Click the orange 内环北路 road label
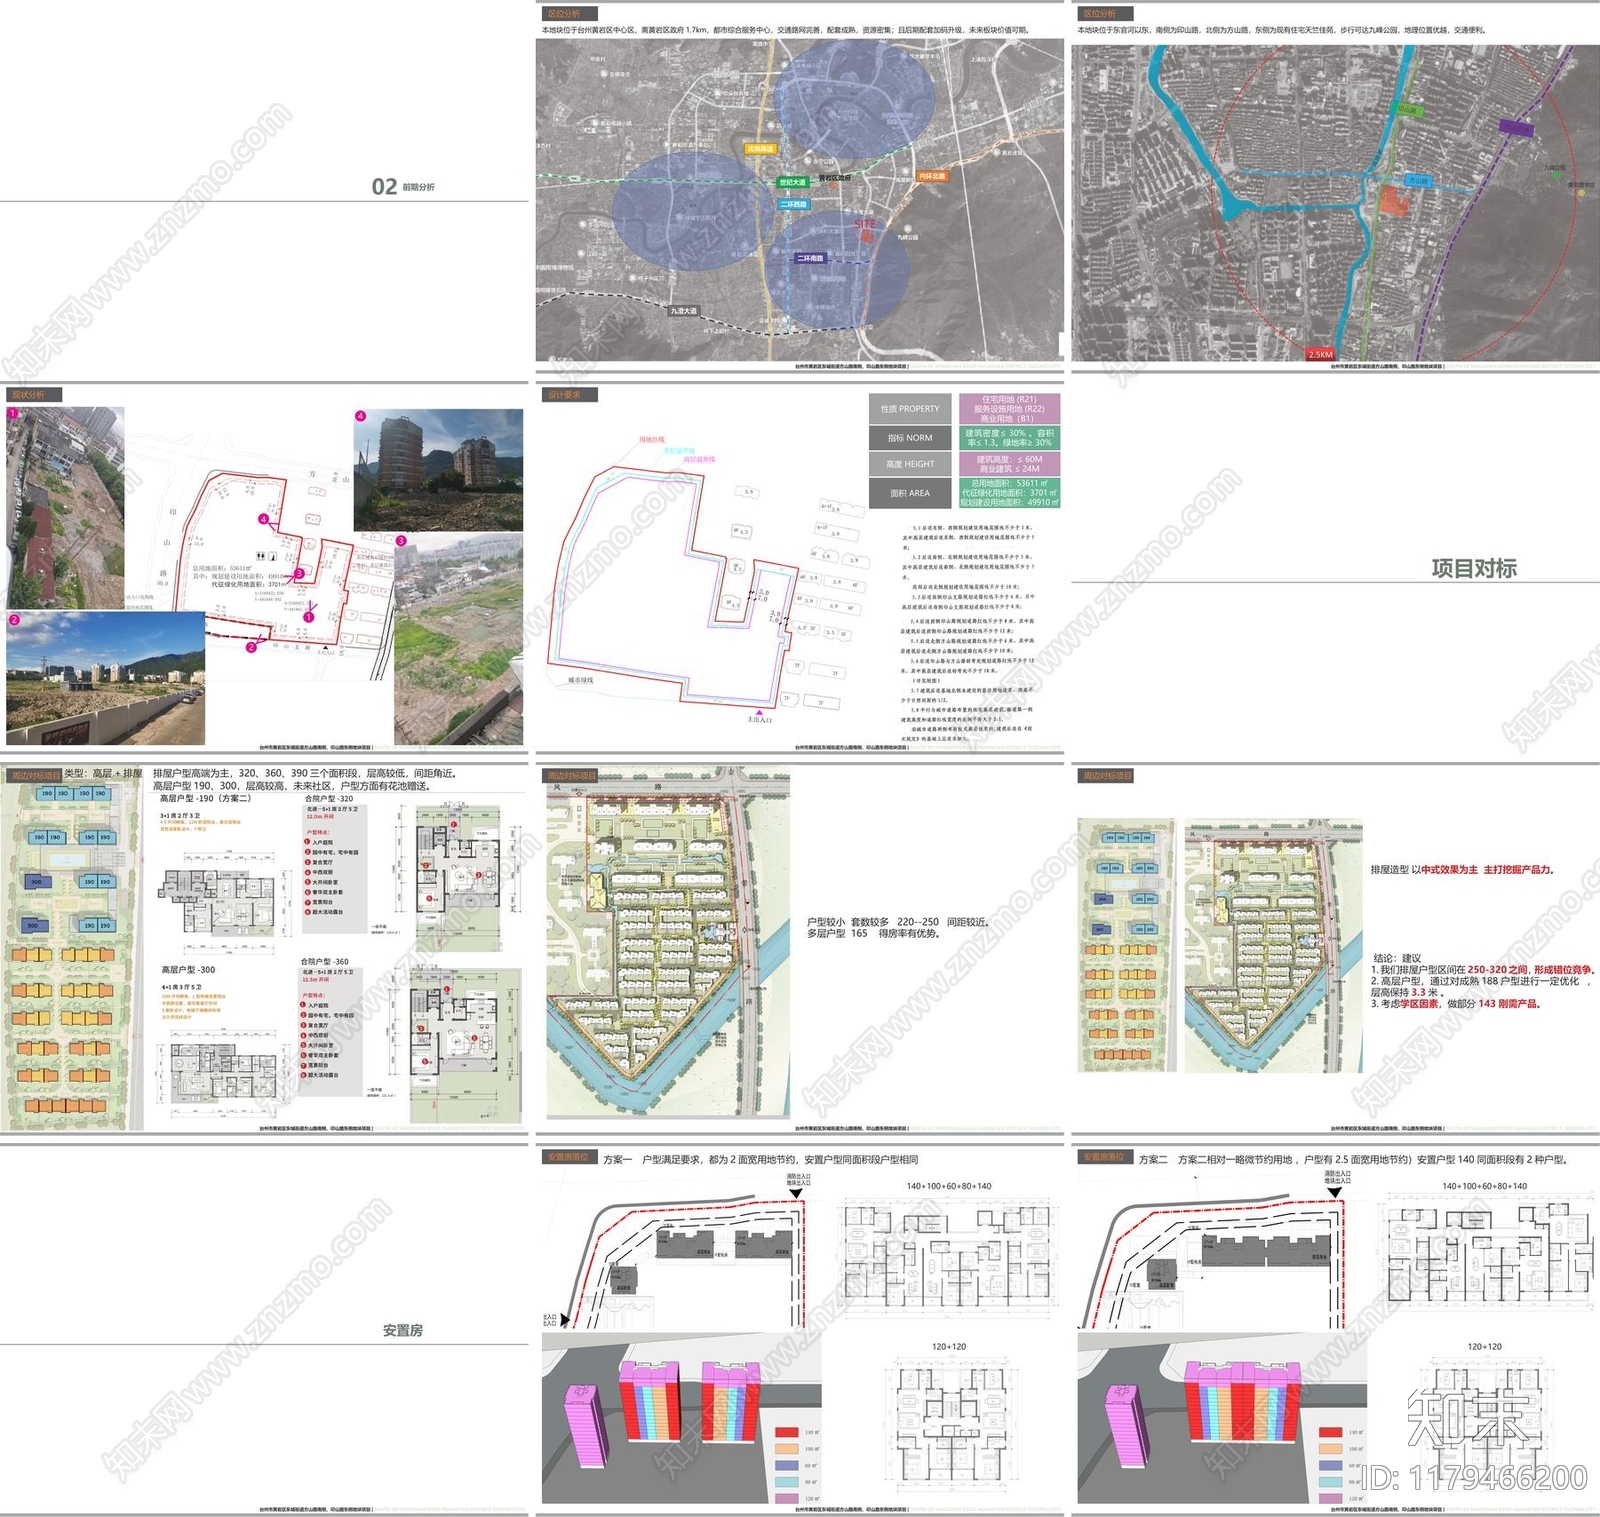This screenshot has height=1517, width=1600. (x=931, y=176)
